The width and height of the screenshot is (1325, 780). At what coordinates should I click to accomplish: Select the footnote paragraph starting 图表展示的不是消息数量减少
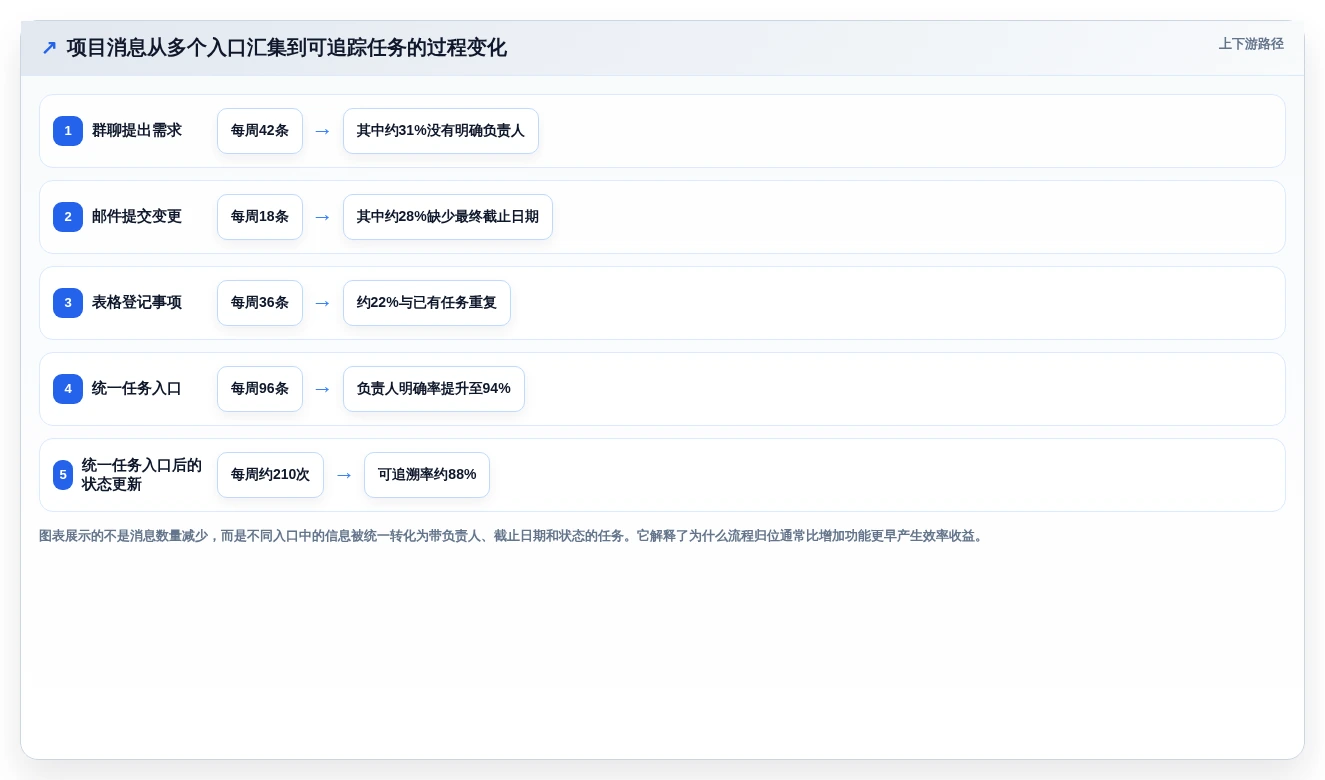tap(513, 536)
